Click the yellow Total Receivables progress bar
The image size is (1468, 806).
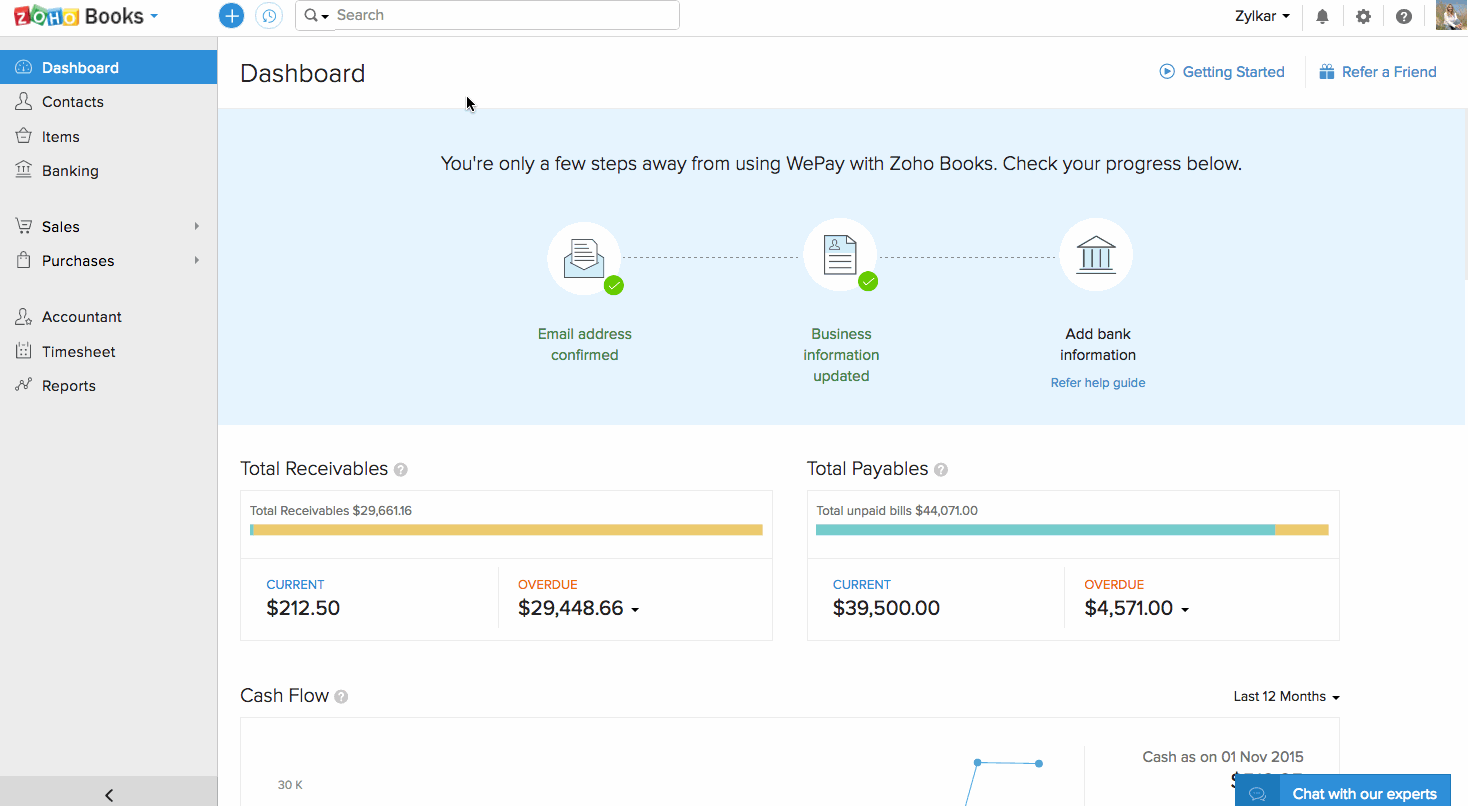click(508, 530)
